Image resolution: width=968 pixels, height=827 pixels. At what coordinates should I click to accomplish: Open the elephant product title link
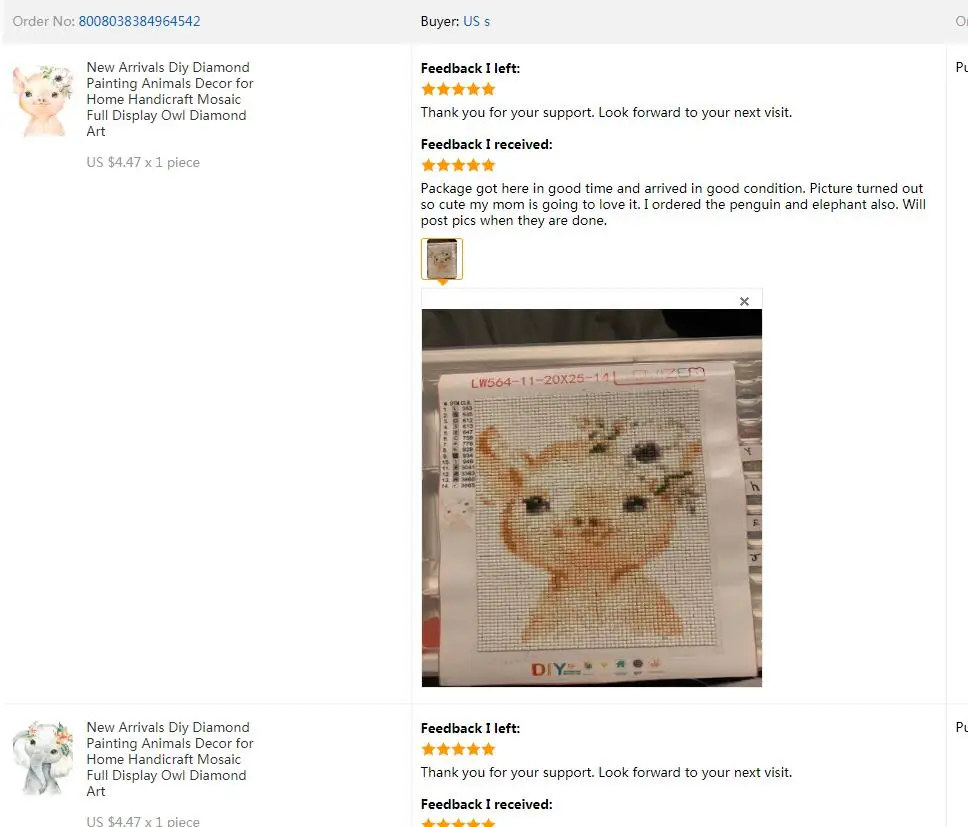click(170, 758)
